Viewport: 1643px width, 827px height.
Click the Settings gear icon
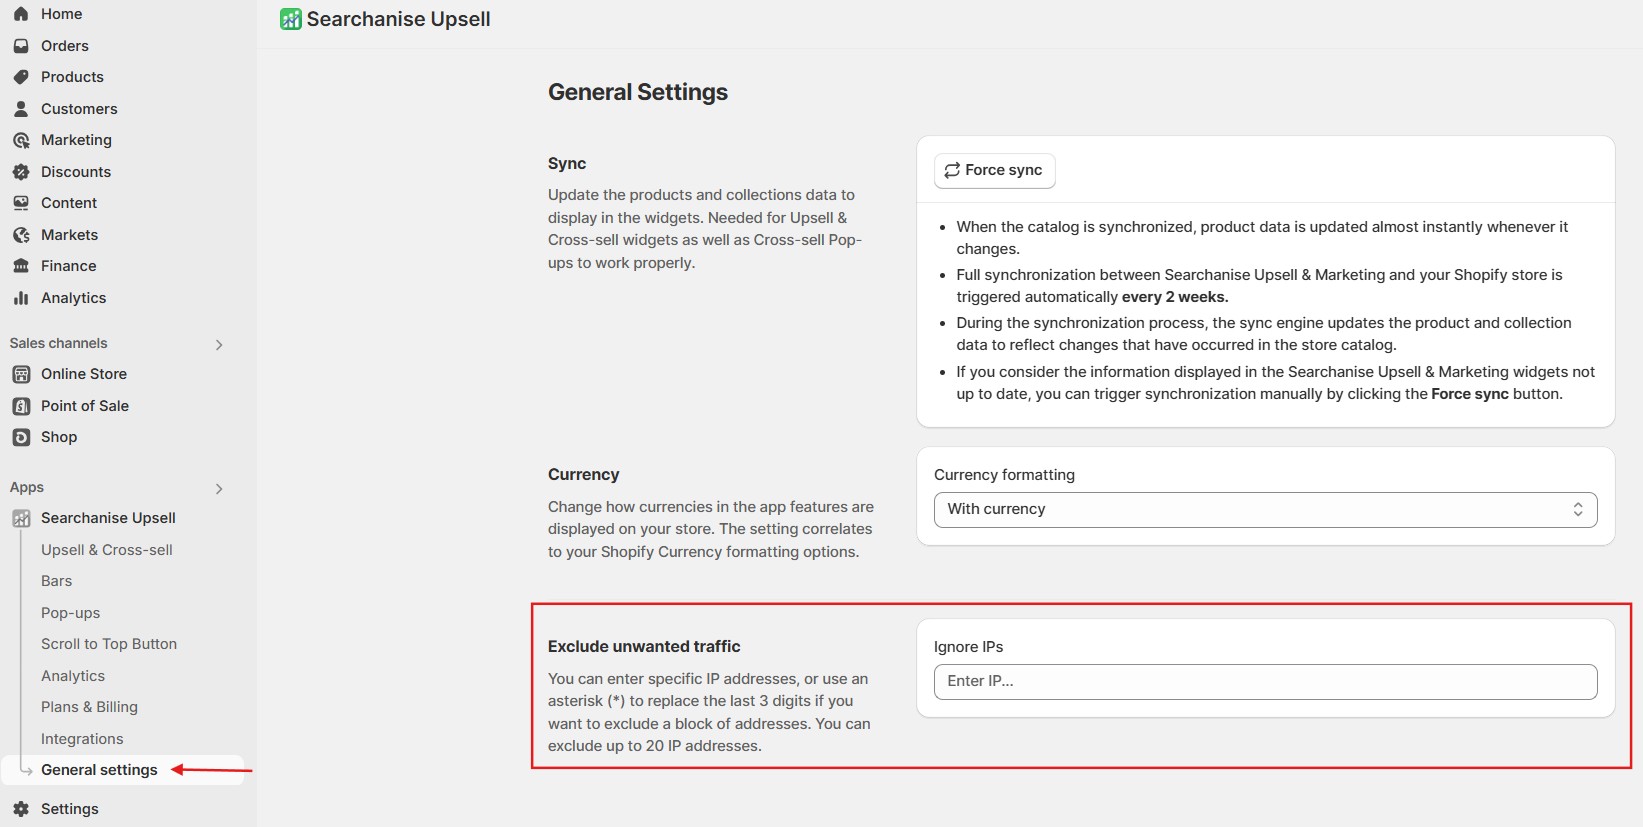(21, 809)
